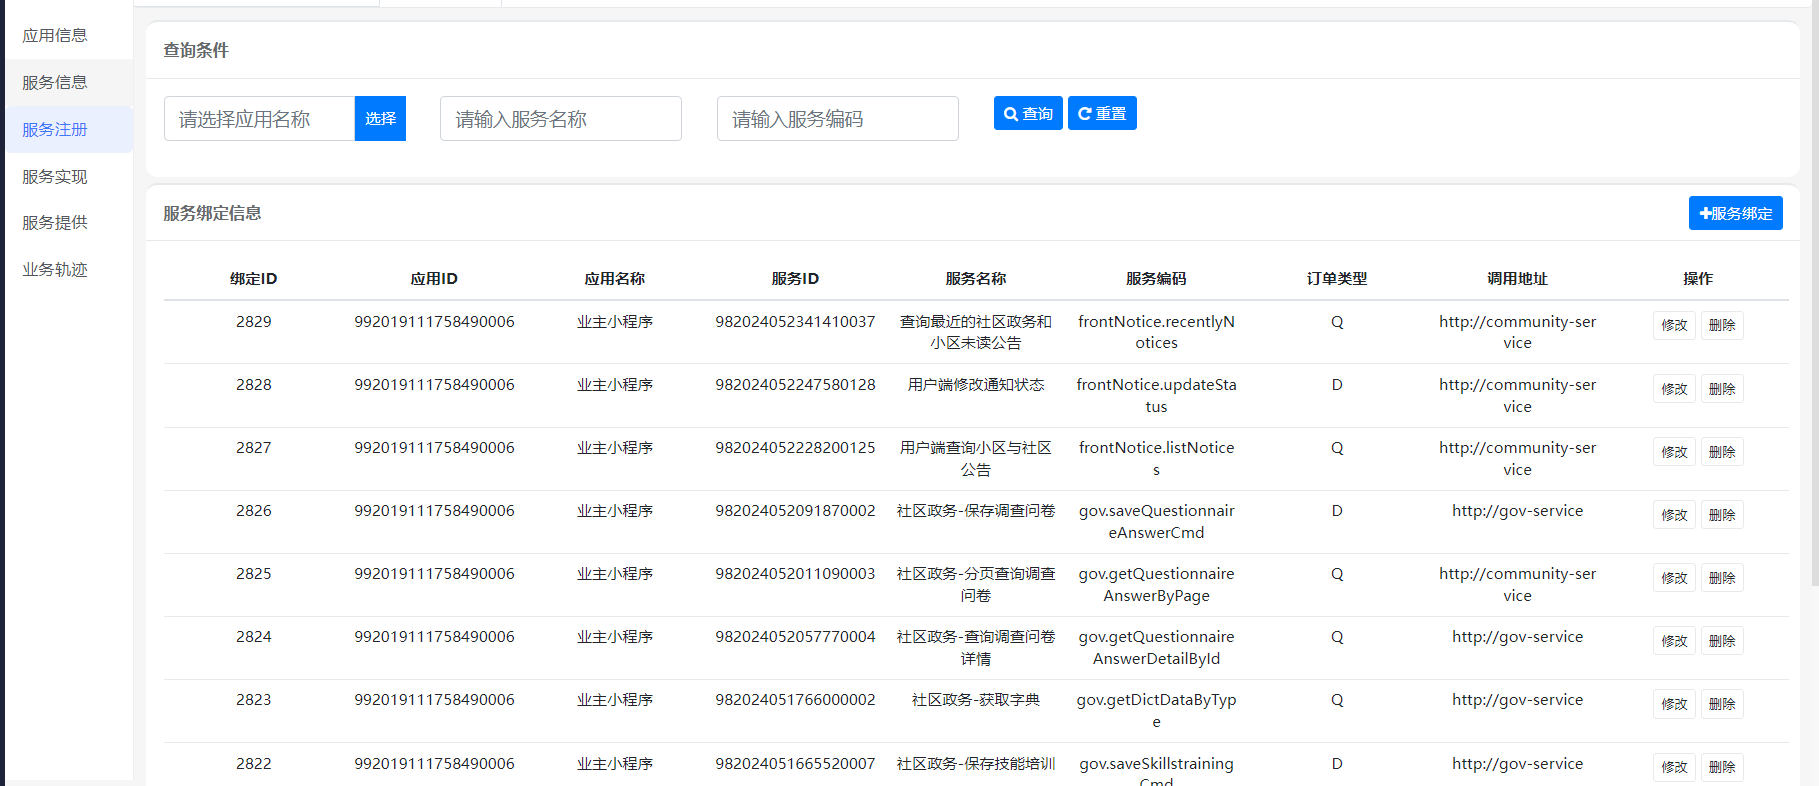The height and width of the screenshot is (786, 1819).
Task: Click the 操作 column header
Action: coord(1698,278)
